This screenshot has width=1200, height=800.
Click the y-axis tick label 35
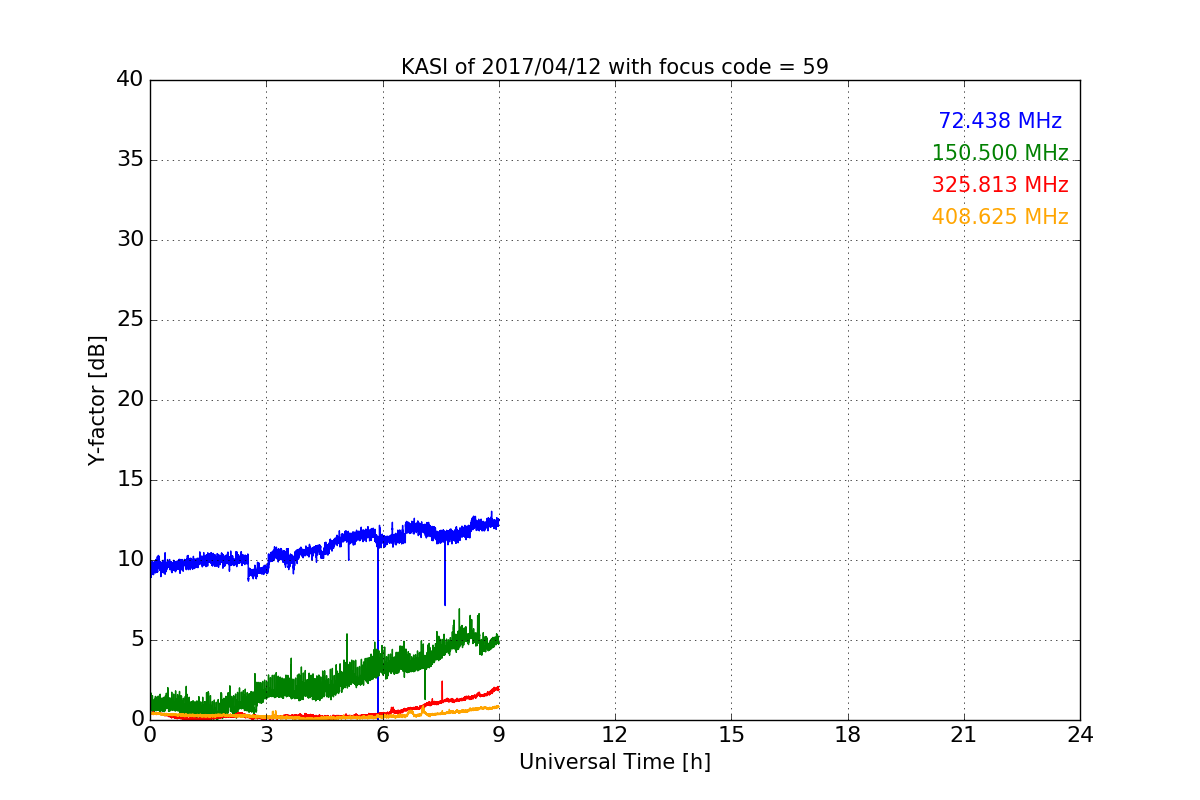click(130, 160)
